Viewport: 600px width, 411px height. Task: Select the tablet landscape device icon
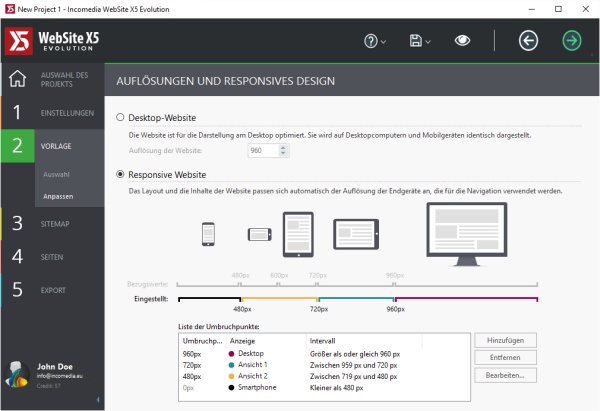click(356, 234)
